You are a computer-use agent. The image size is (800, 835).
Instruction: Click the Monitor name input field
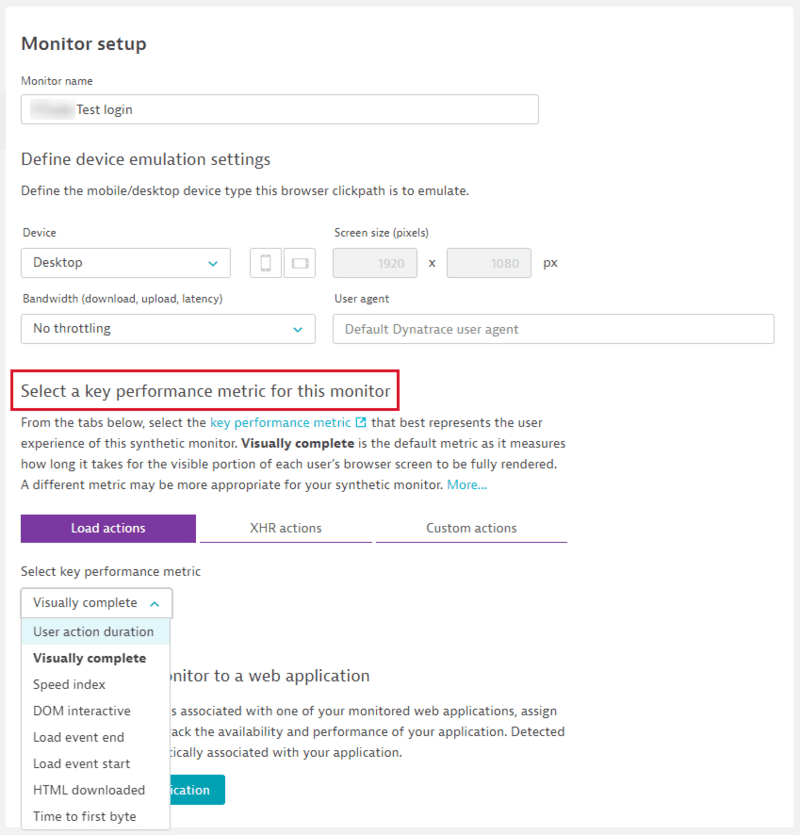pyautogui.click(x=279, y=109)
